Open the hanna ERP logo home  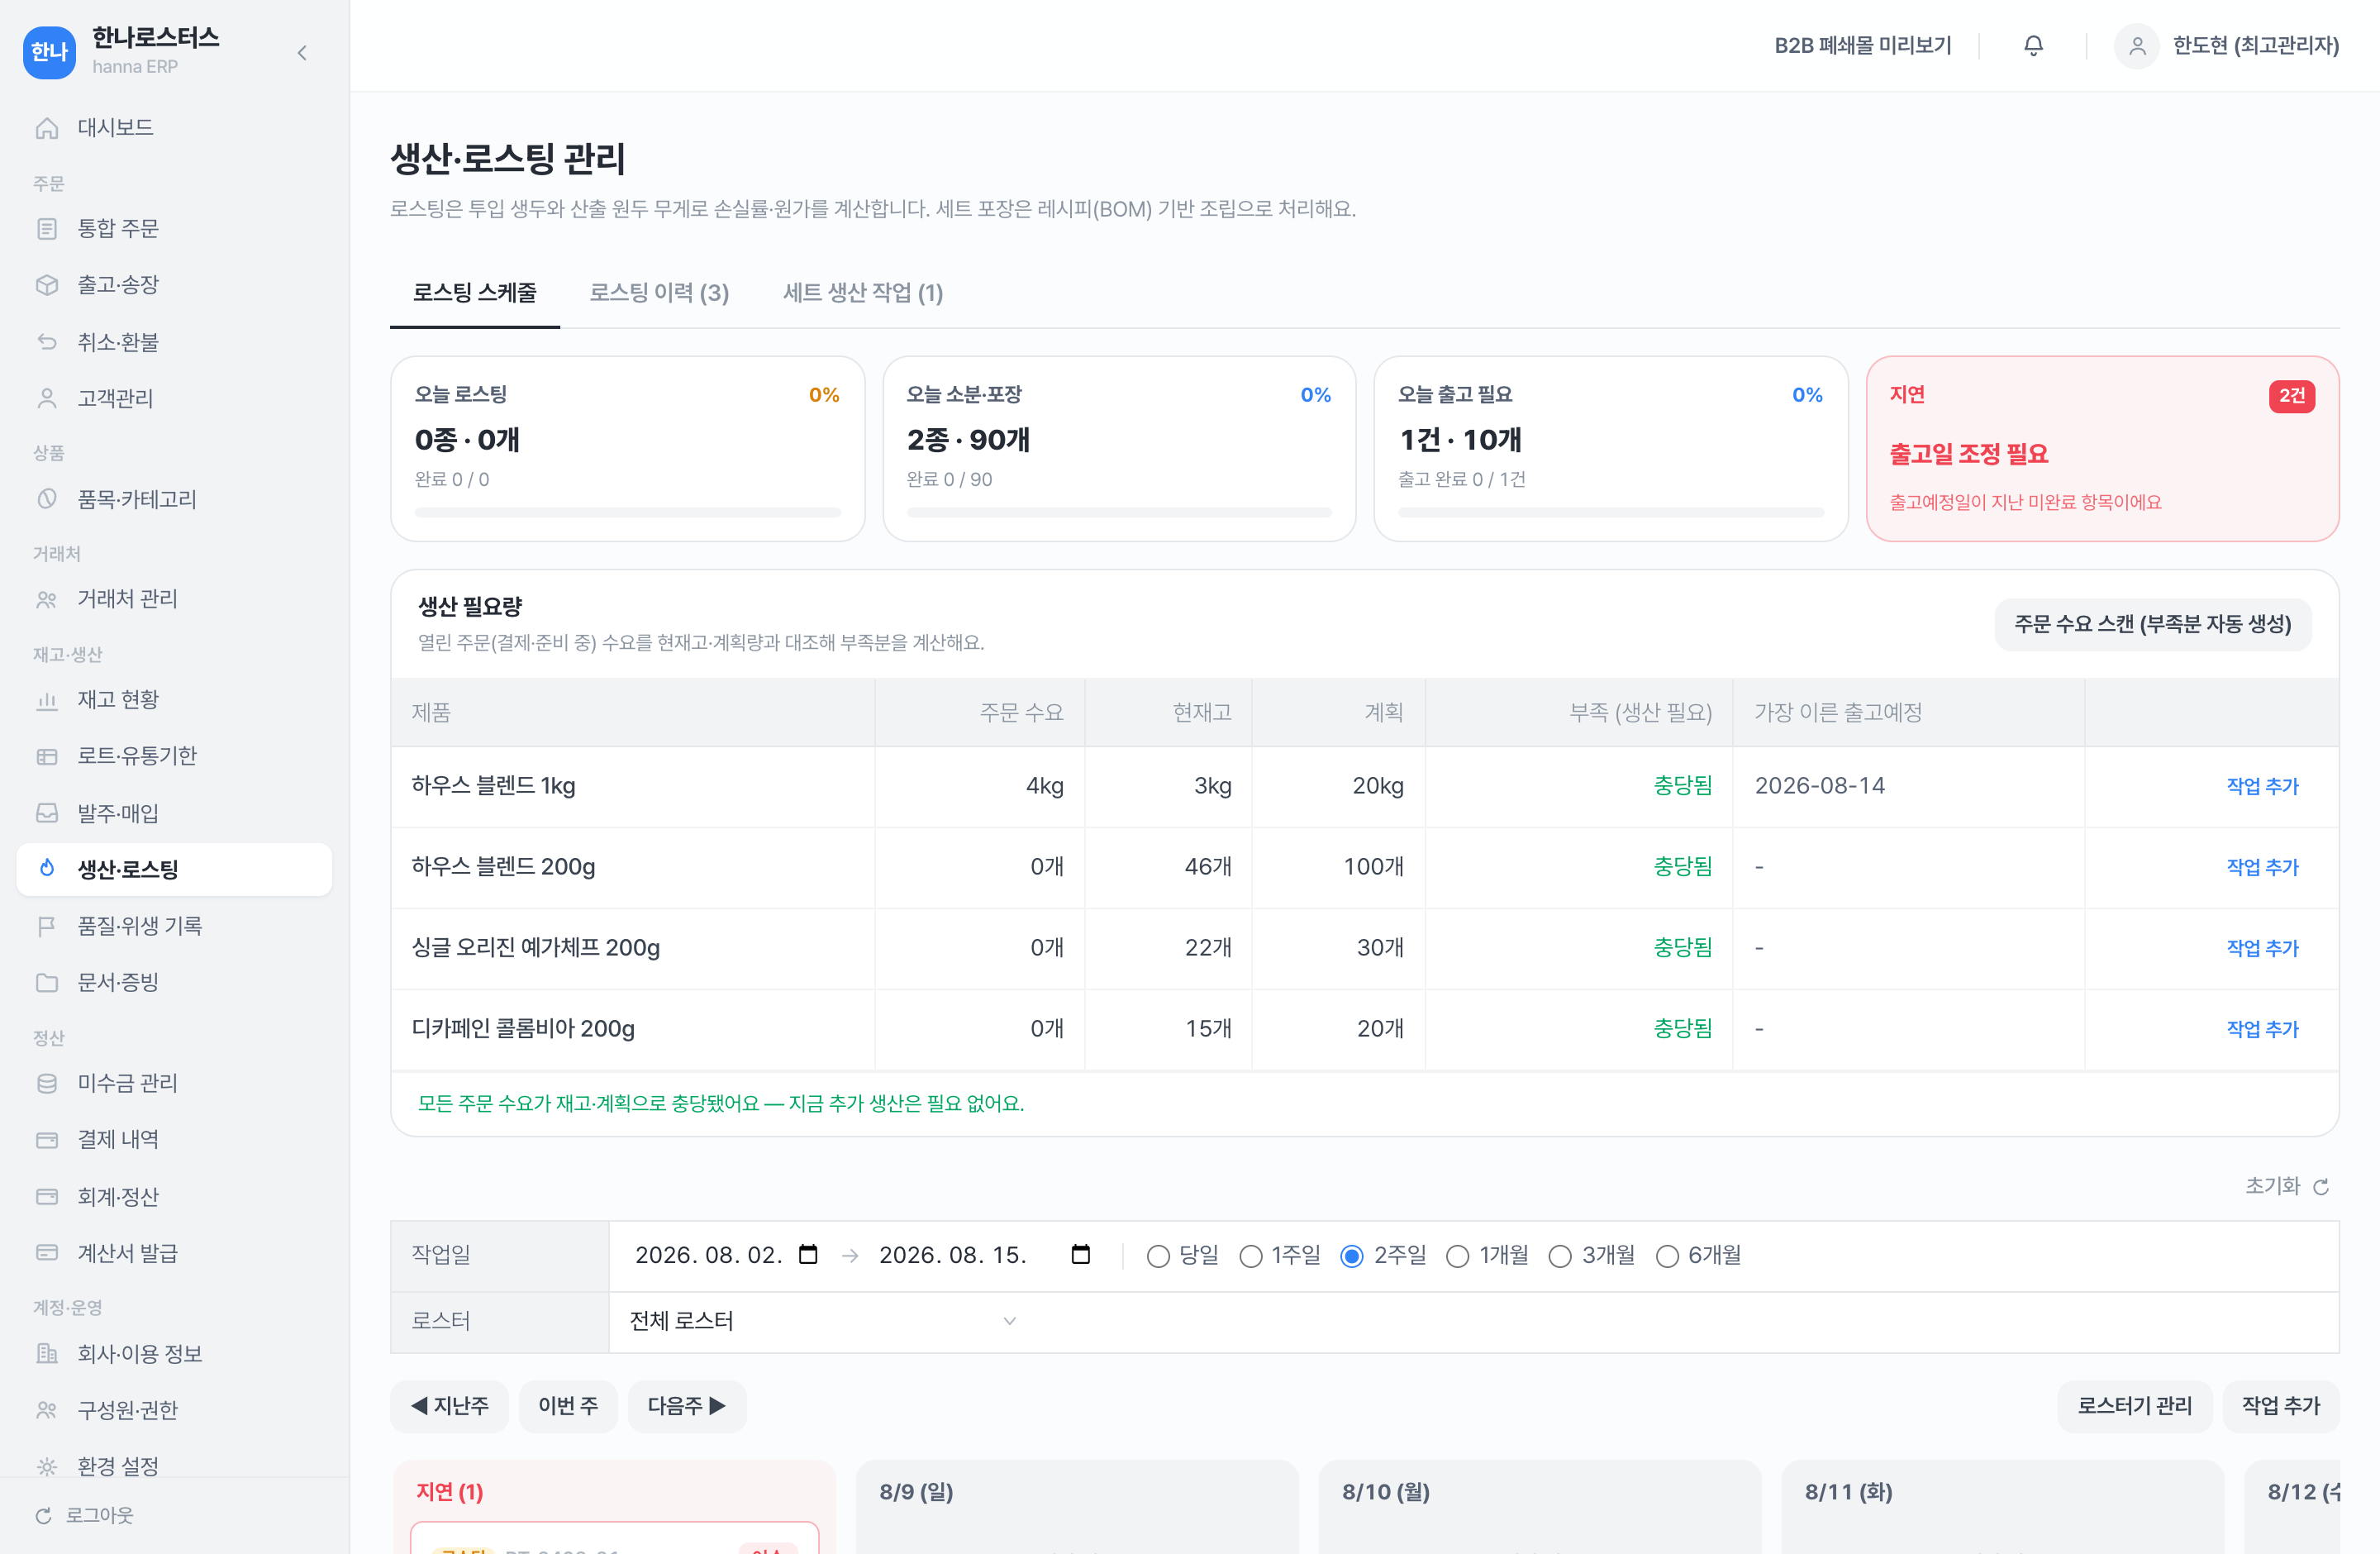point(49,52)
